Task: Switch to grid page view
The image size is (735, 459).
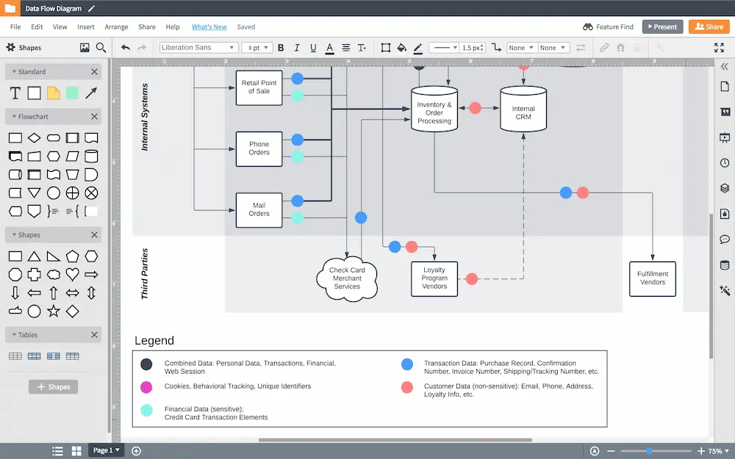Action: (76, 451)
